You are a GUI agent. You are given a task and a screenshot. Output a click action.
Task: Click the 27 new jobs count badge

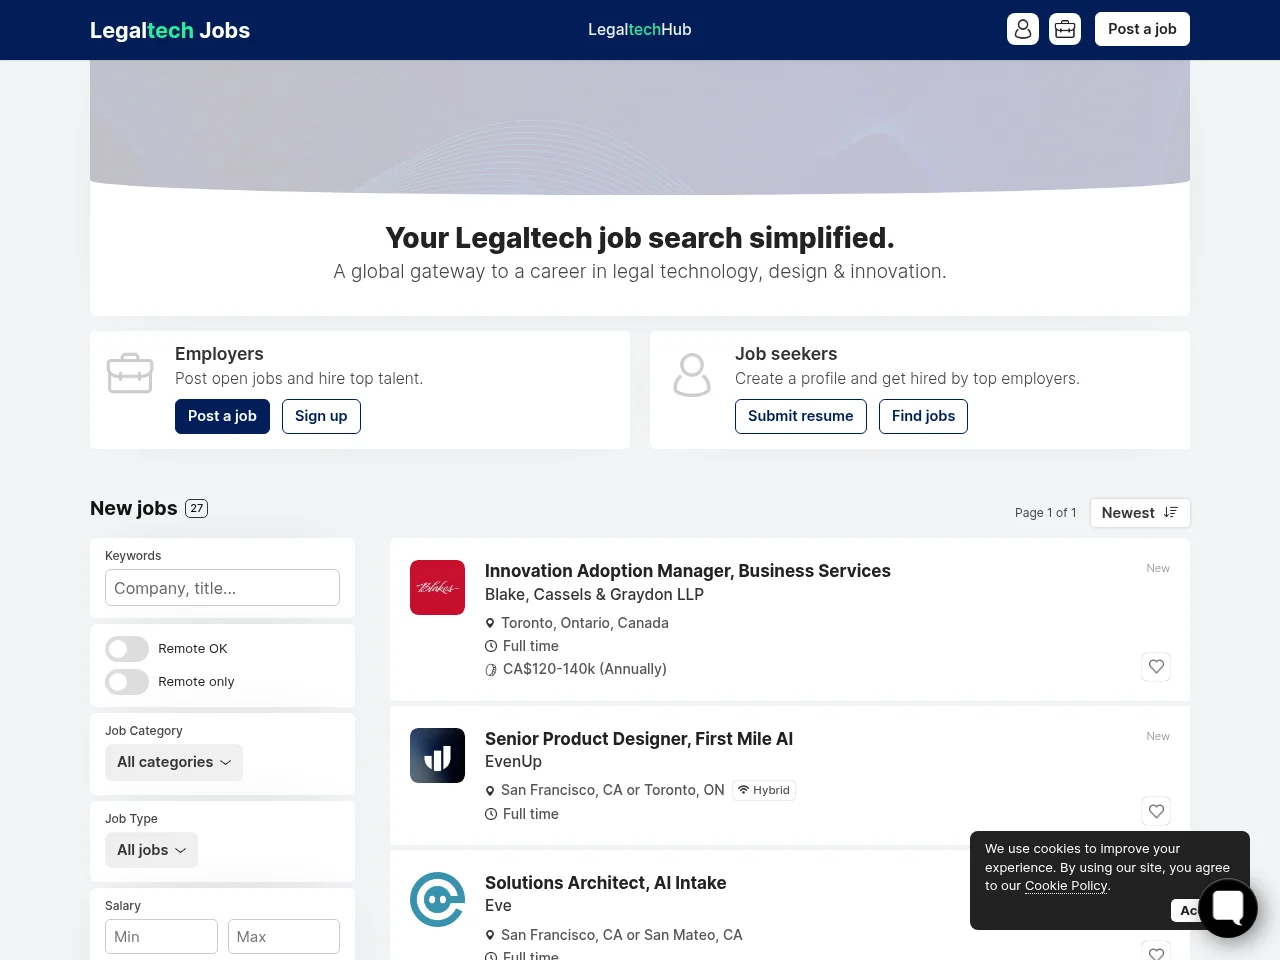point(197,508)
